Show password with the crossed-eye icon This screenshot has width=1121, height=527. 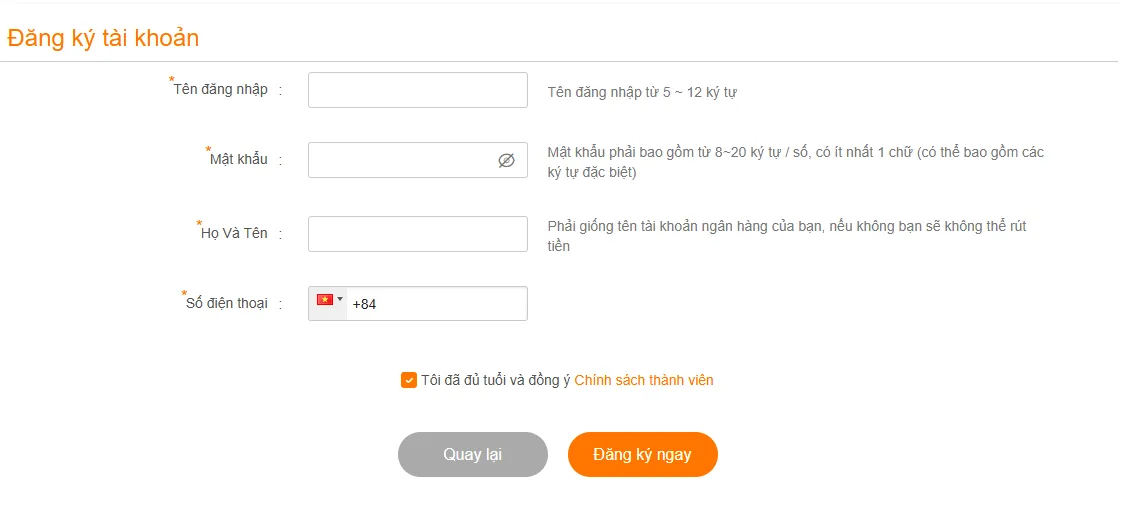(x=506, y=160)
